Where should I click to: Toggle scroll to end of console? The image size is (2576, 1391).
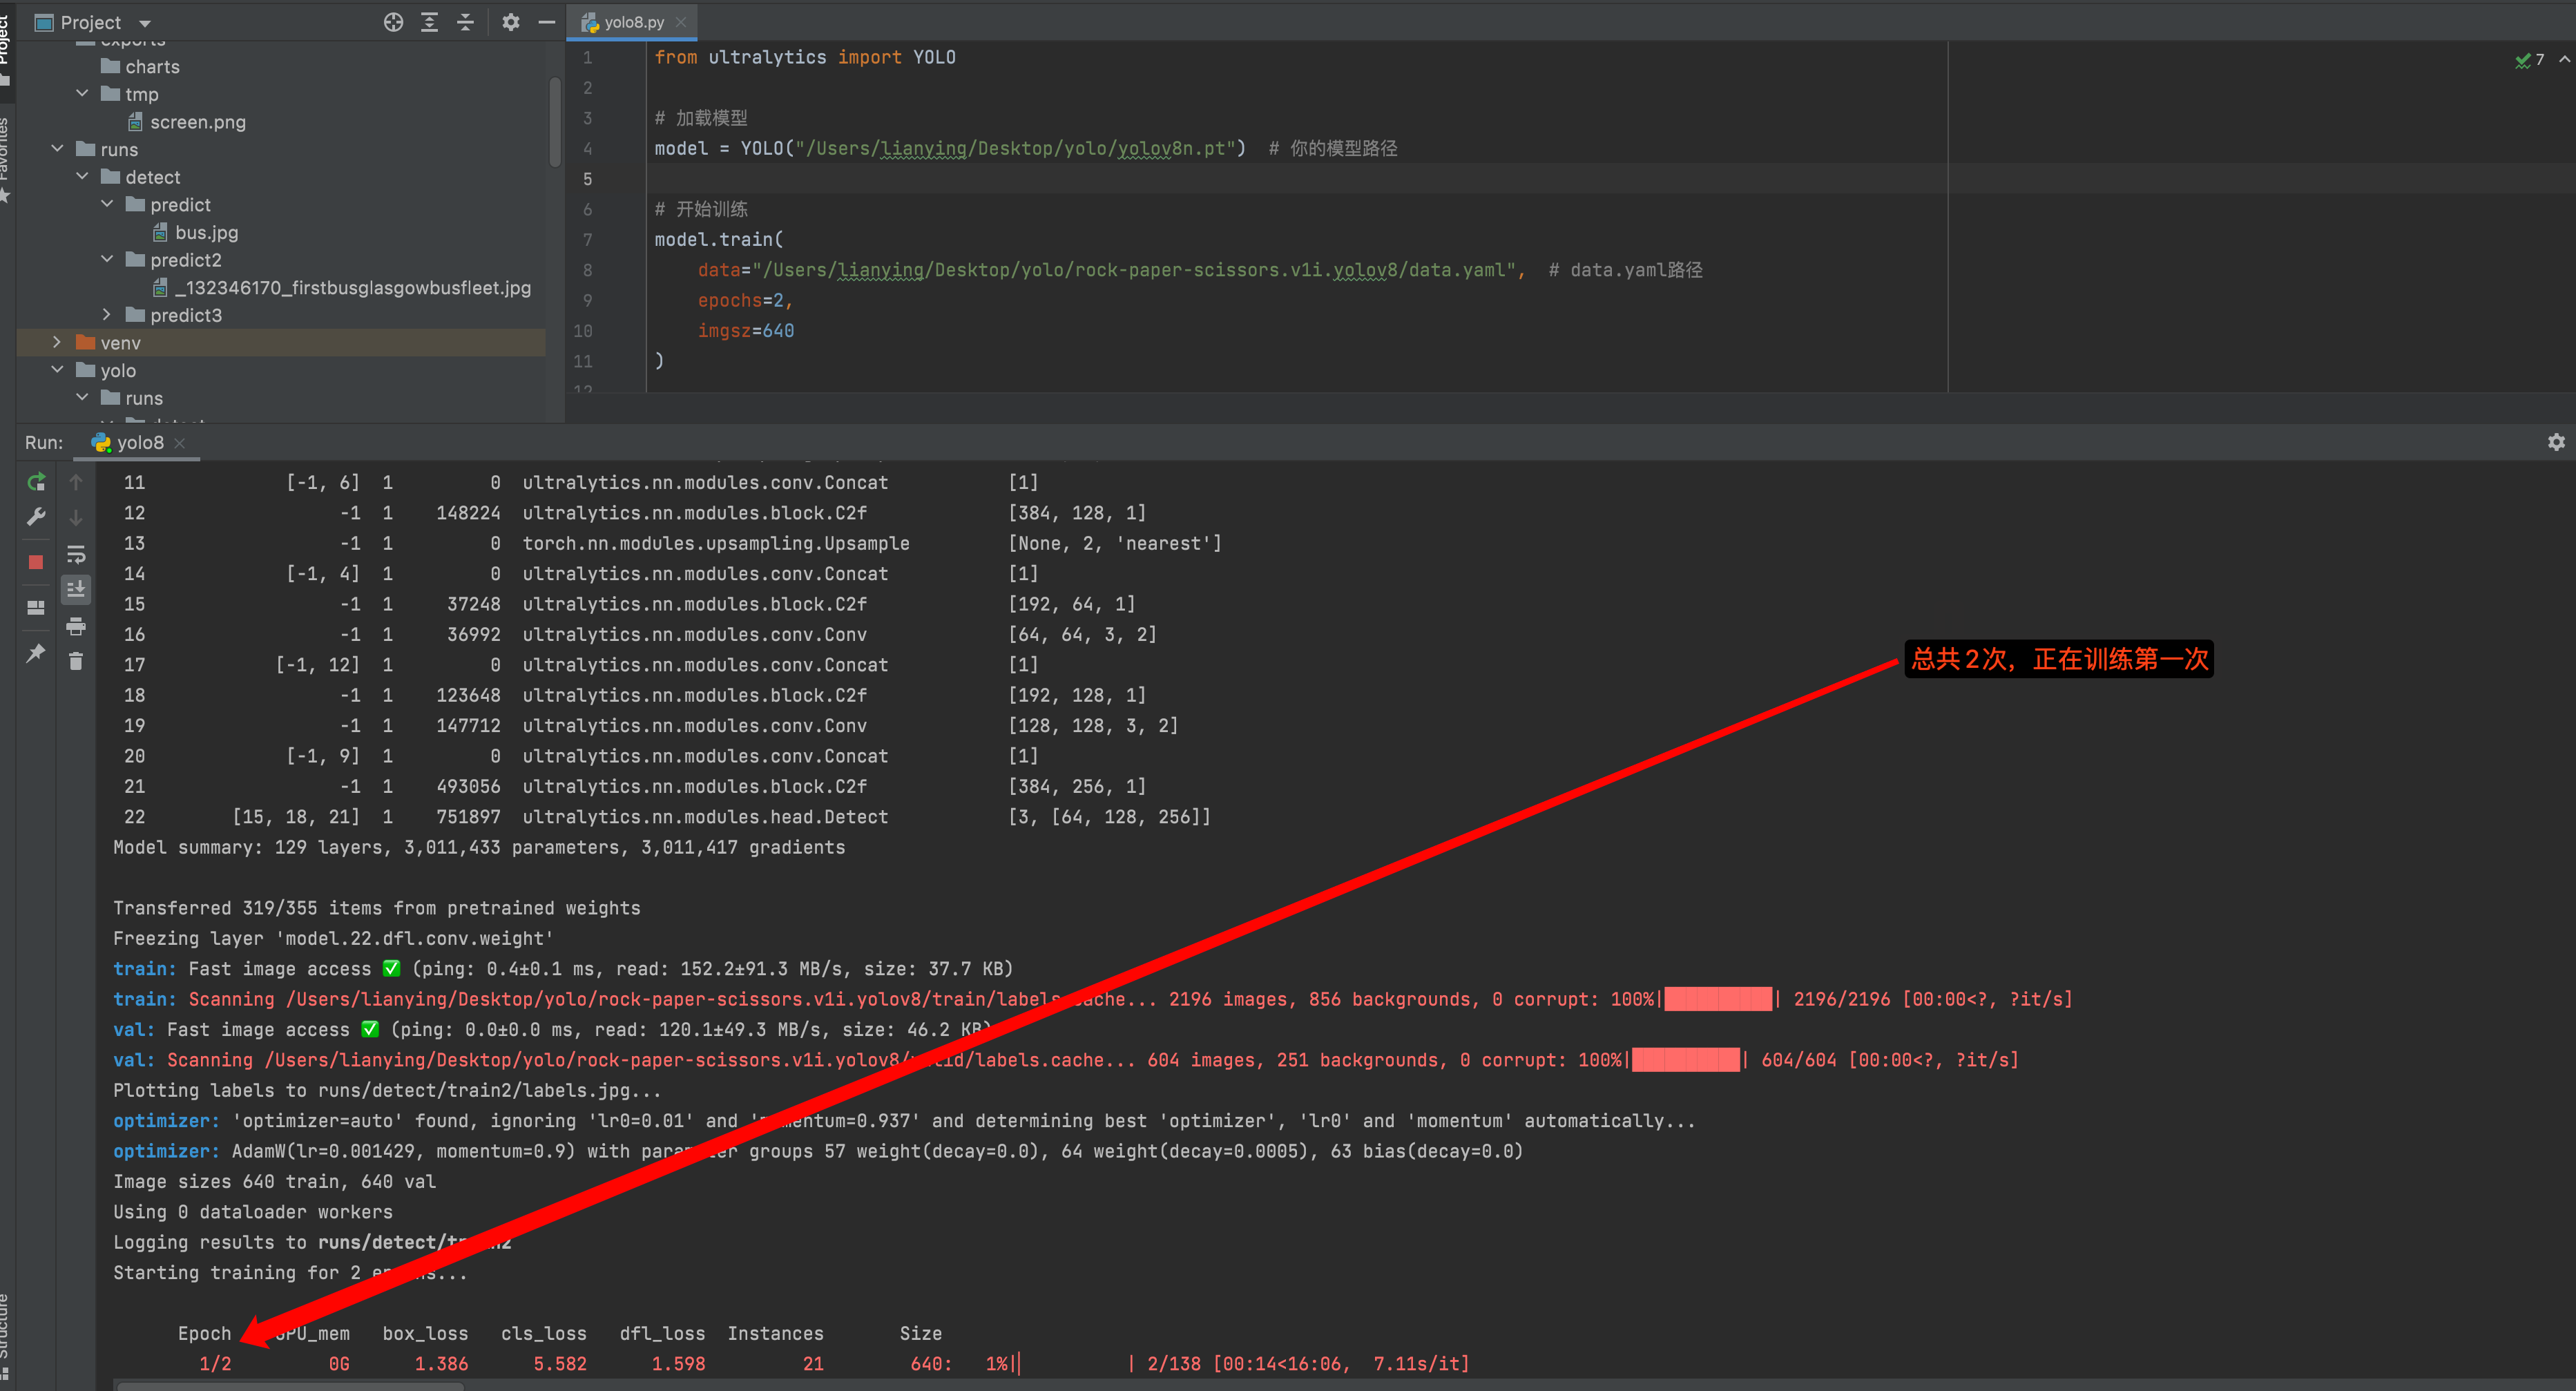(x=76, y=590)
